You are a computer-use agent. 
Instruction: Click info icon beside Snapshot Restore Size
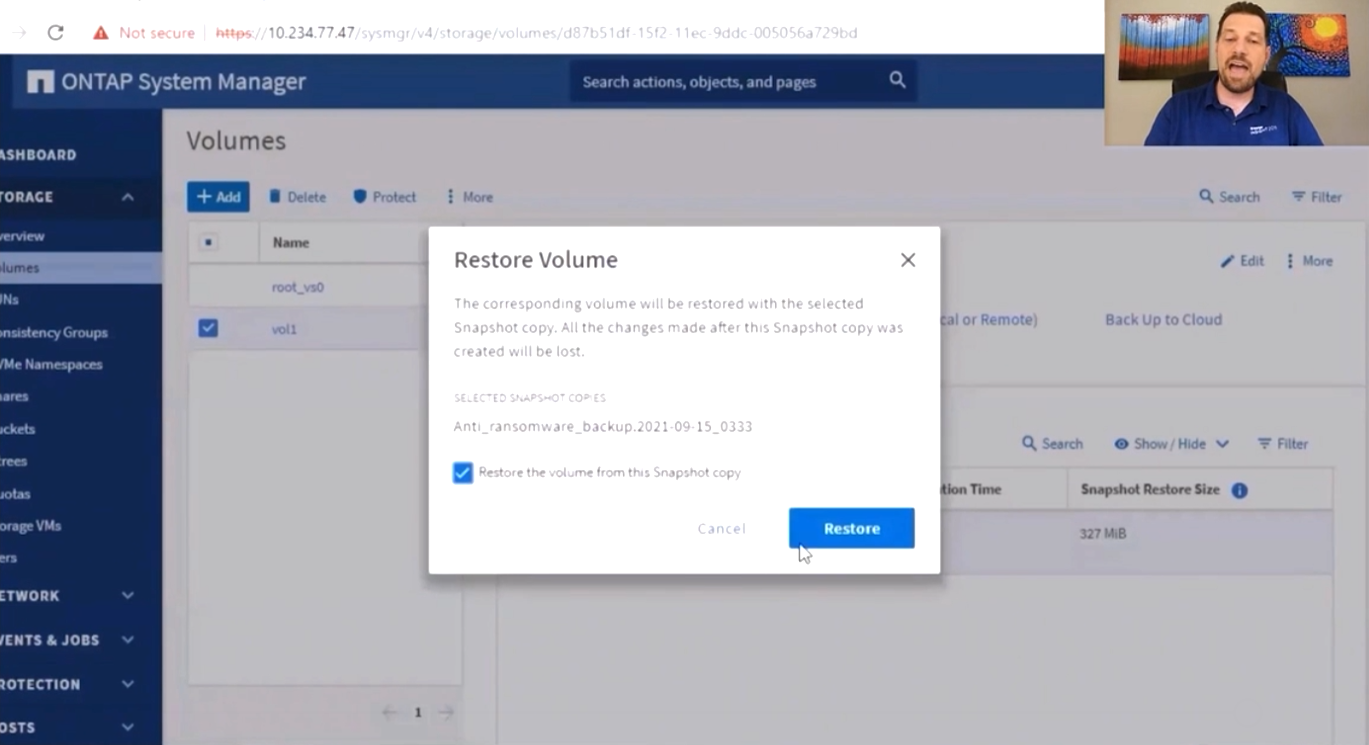click(x=1239, y=490)
